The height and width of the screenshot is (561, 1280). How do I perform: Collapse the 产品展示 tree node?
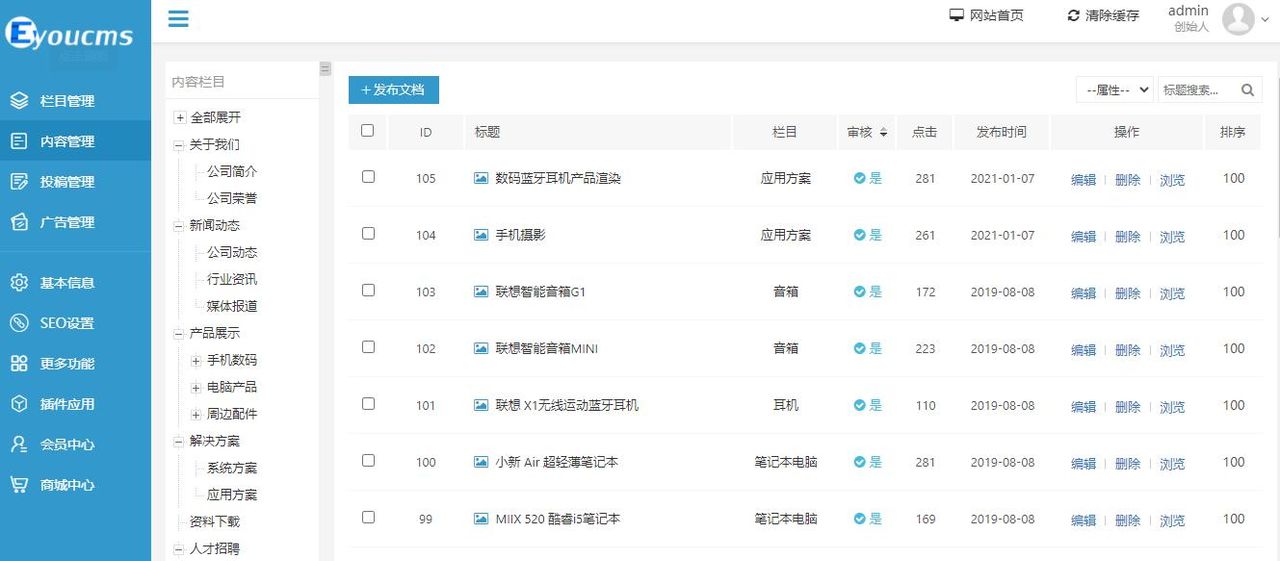[x=178, y=333]
